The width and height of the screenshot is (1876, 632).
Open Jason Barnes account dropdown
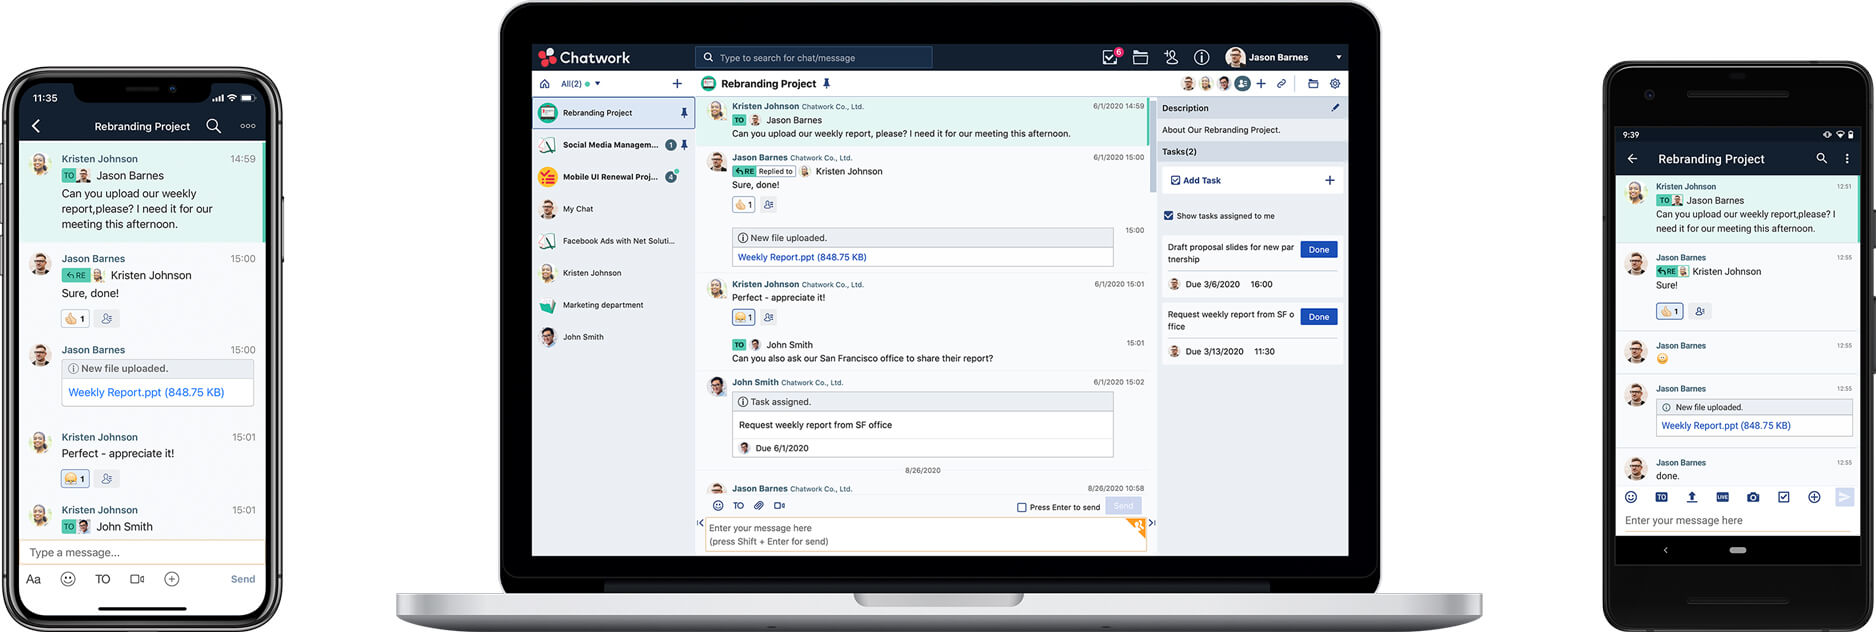tap(1285, 57)
